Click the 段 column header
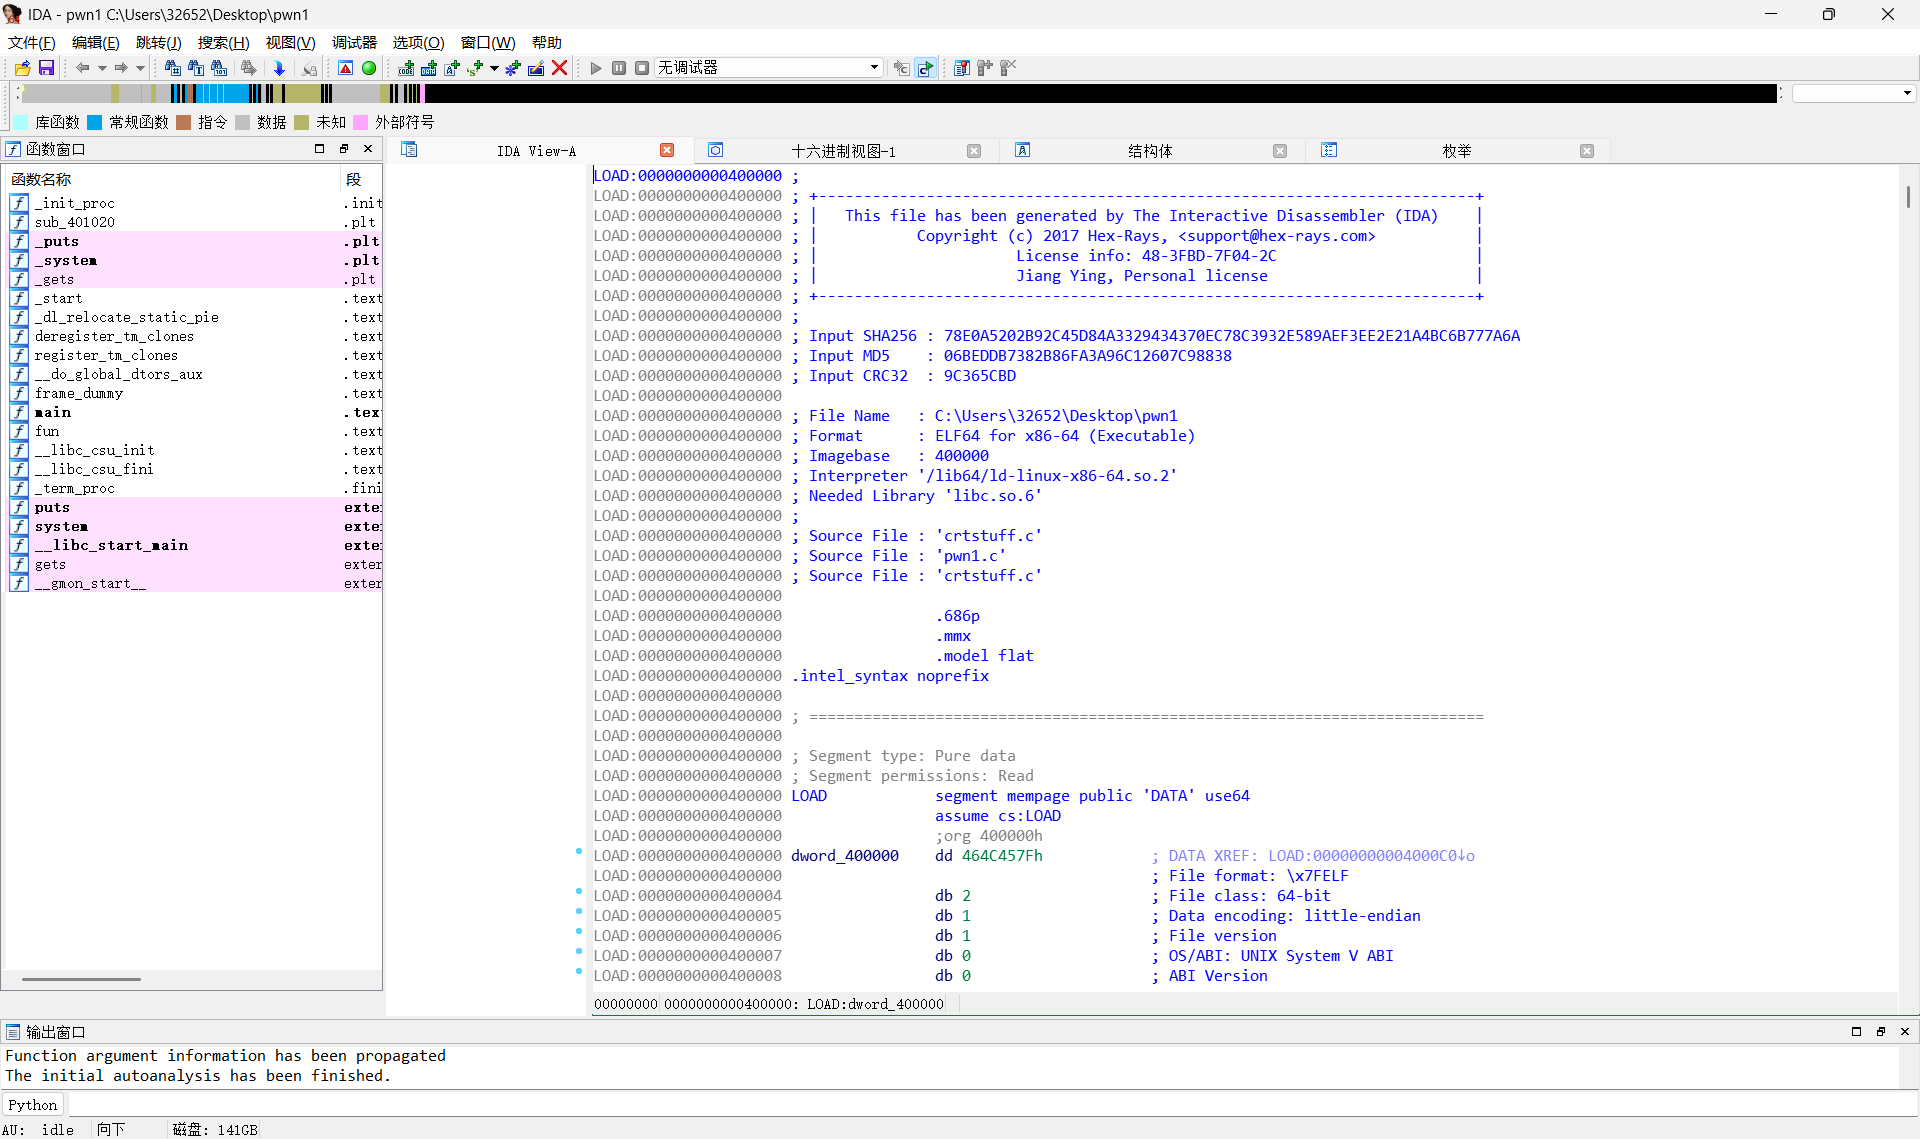1920x1139 pixels. (x=361, y=179)
